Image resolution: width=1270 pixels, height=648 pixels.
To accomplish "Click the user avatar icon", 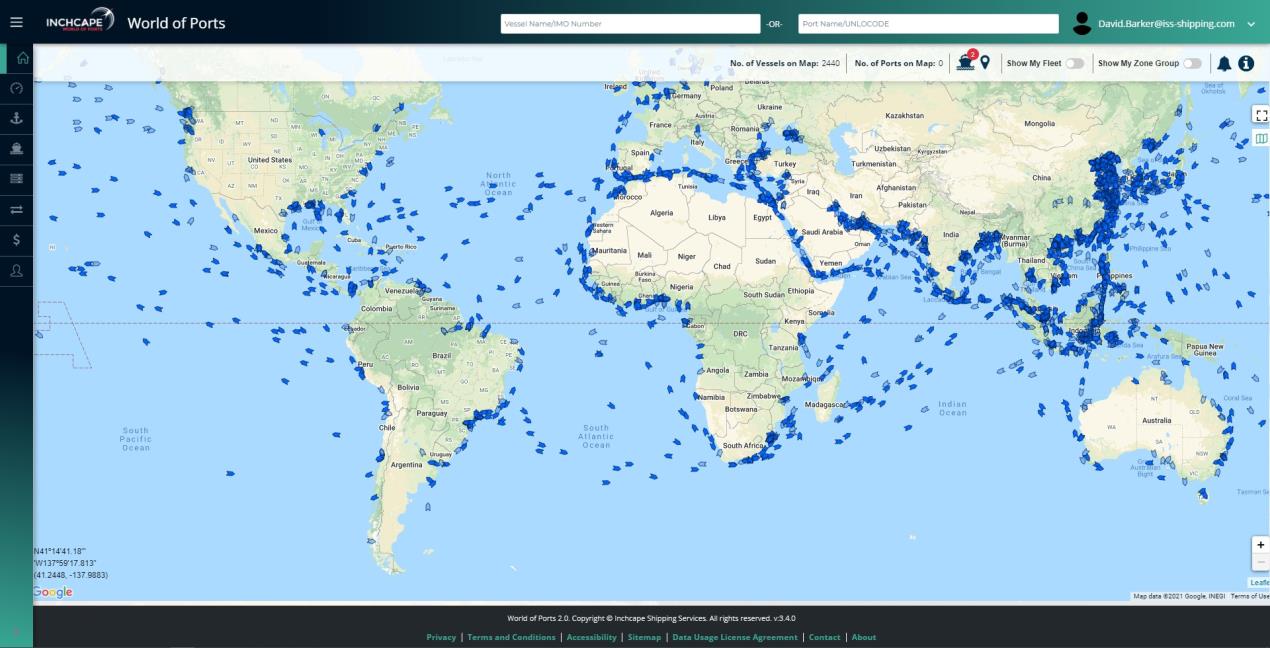I will coord(1081,23).
